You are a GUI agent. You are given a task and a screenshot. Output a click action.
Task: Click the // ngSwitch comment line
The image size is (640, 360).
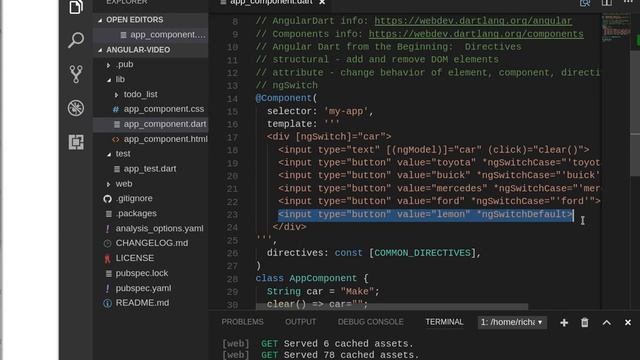coord(287,85)
